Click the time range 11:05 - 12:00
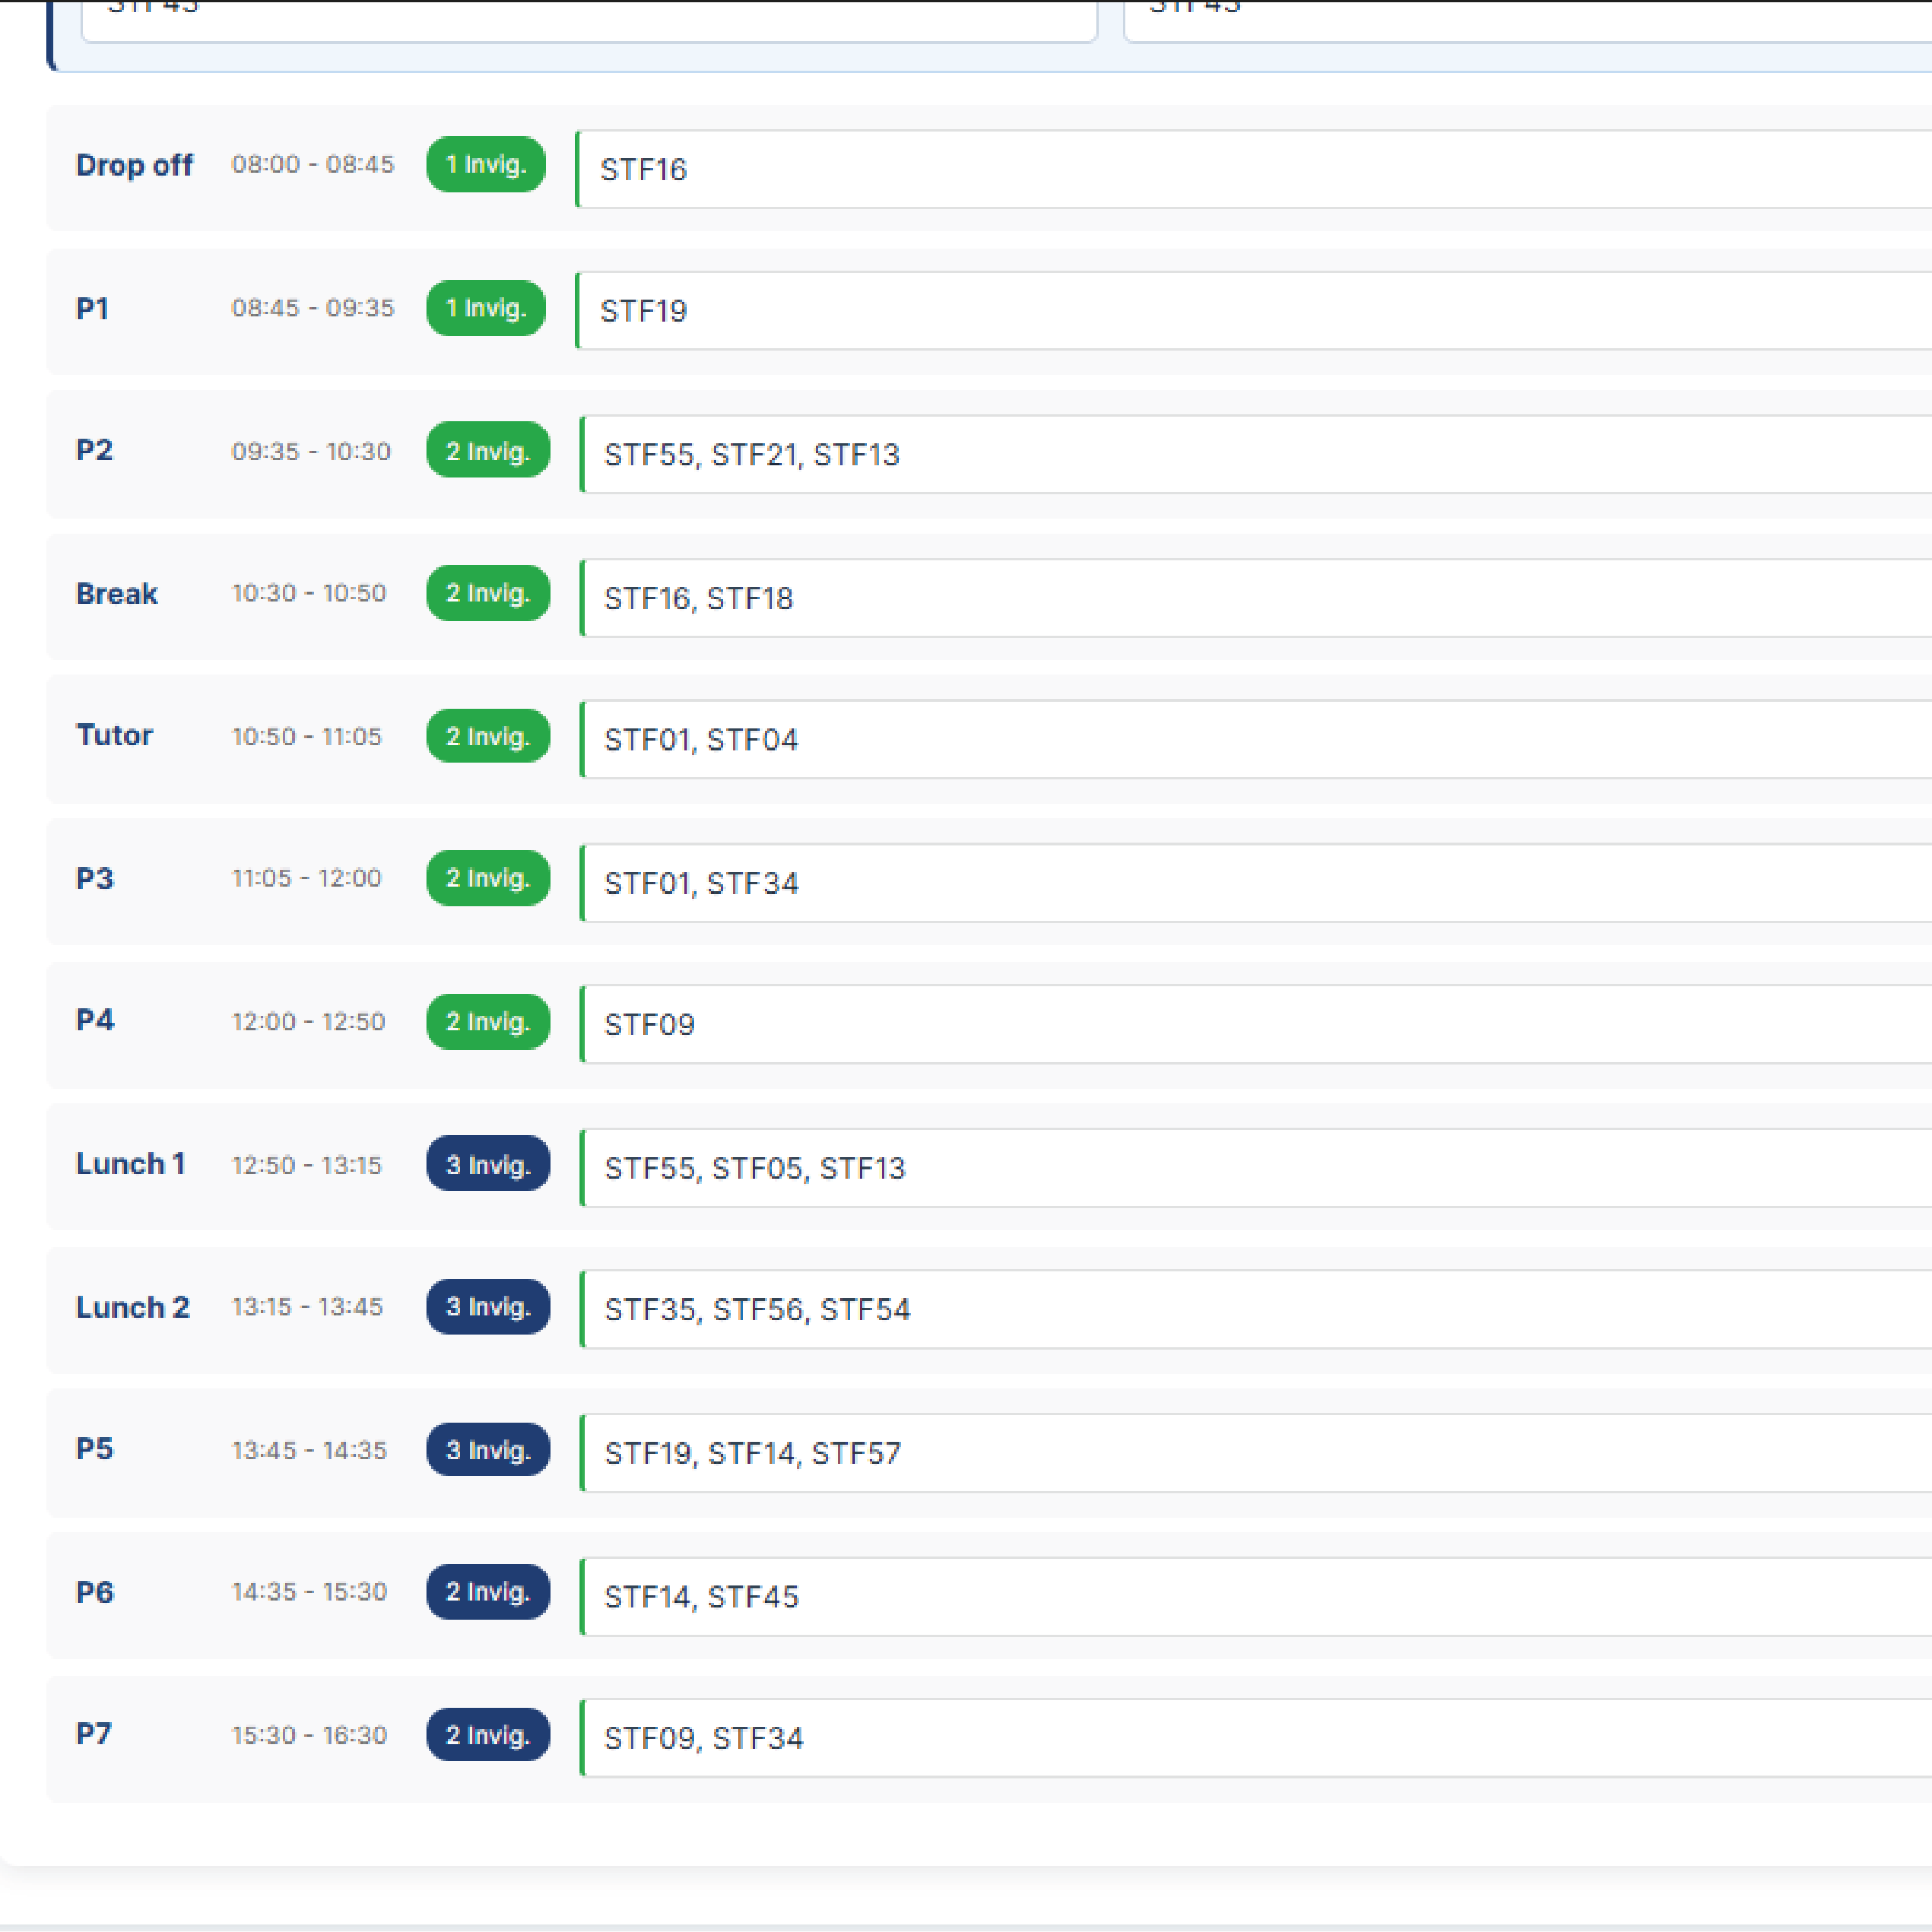The image size is (1932, 1932). [307, 878]
